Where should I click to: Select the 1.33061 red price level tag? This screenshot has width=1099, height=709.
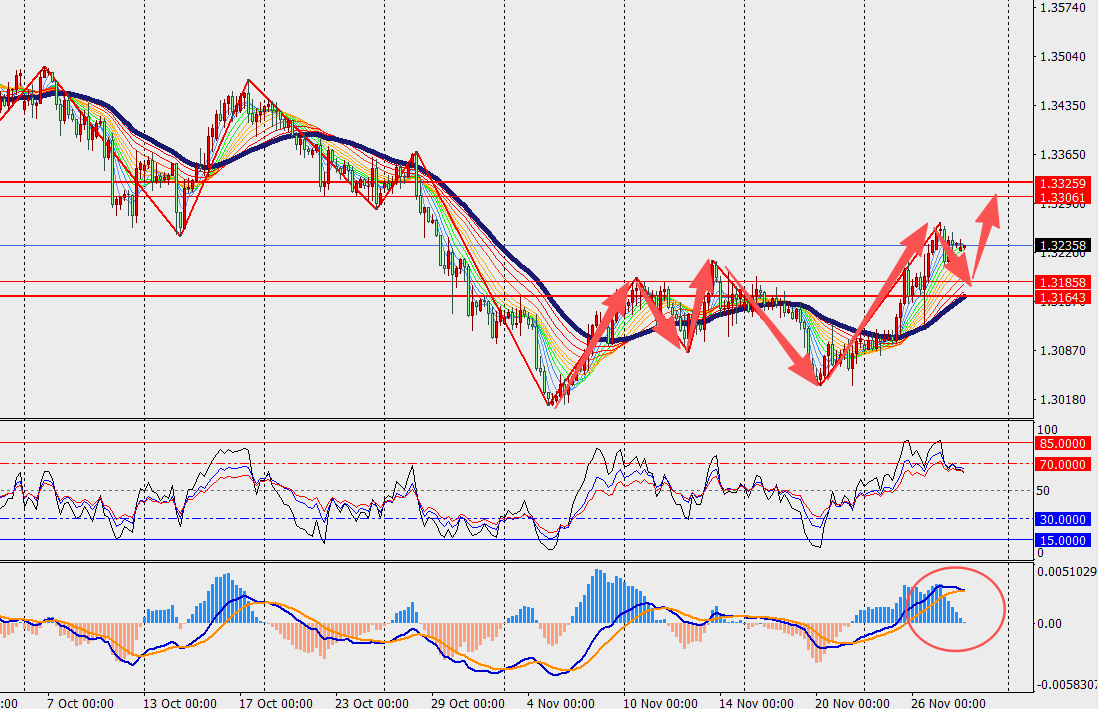tap(1062, 198)
